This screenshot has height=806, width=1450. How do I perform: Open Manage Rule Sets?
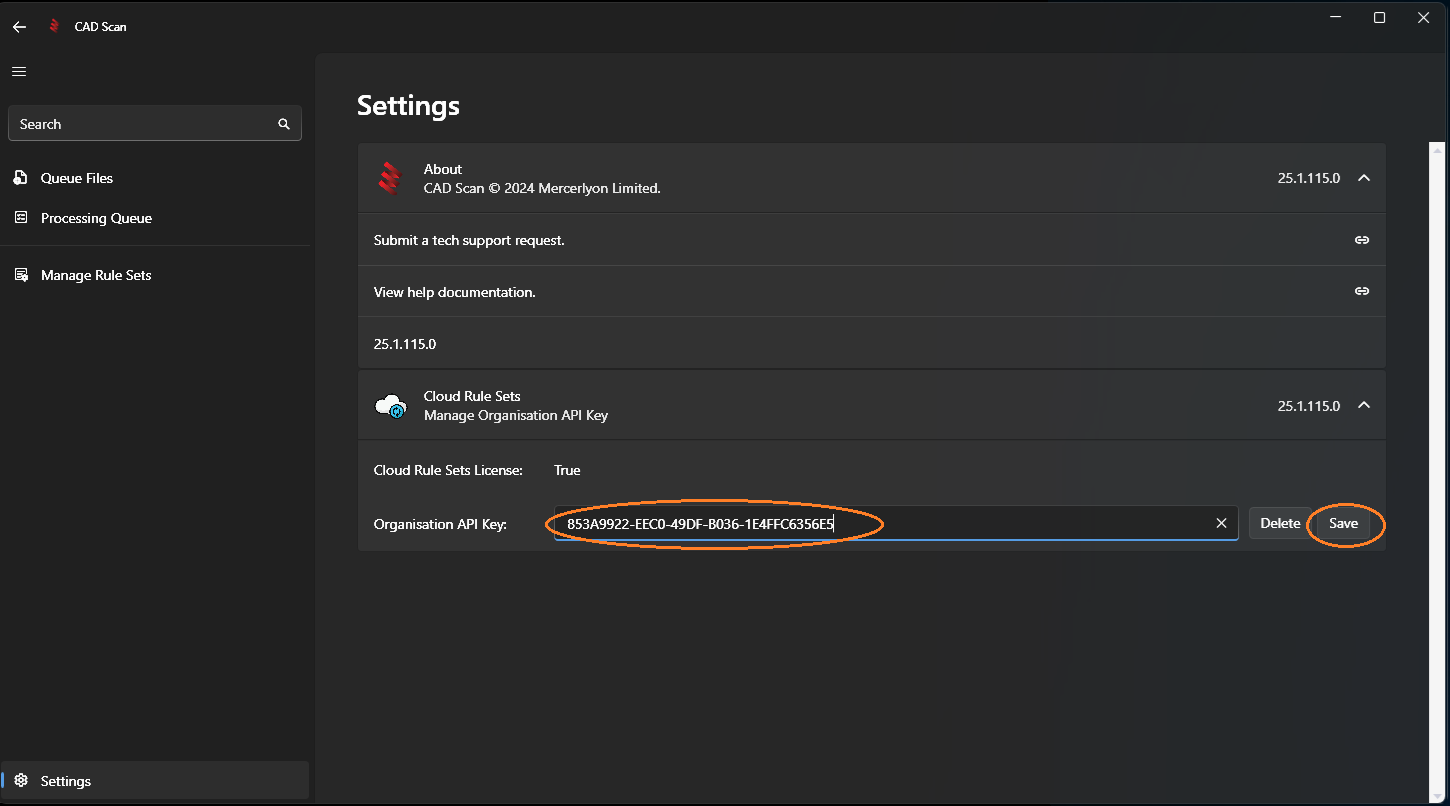tap(96, 275)
